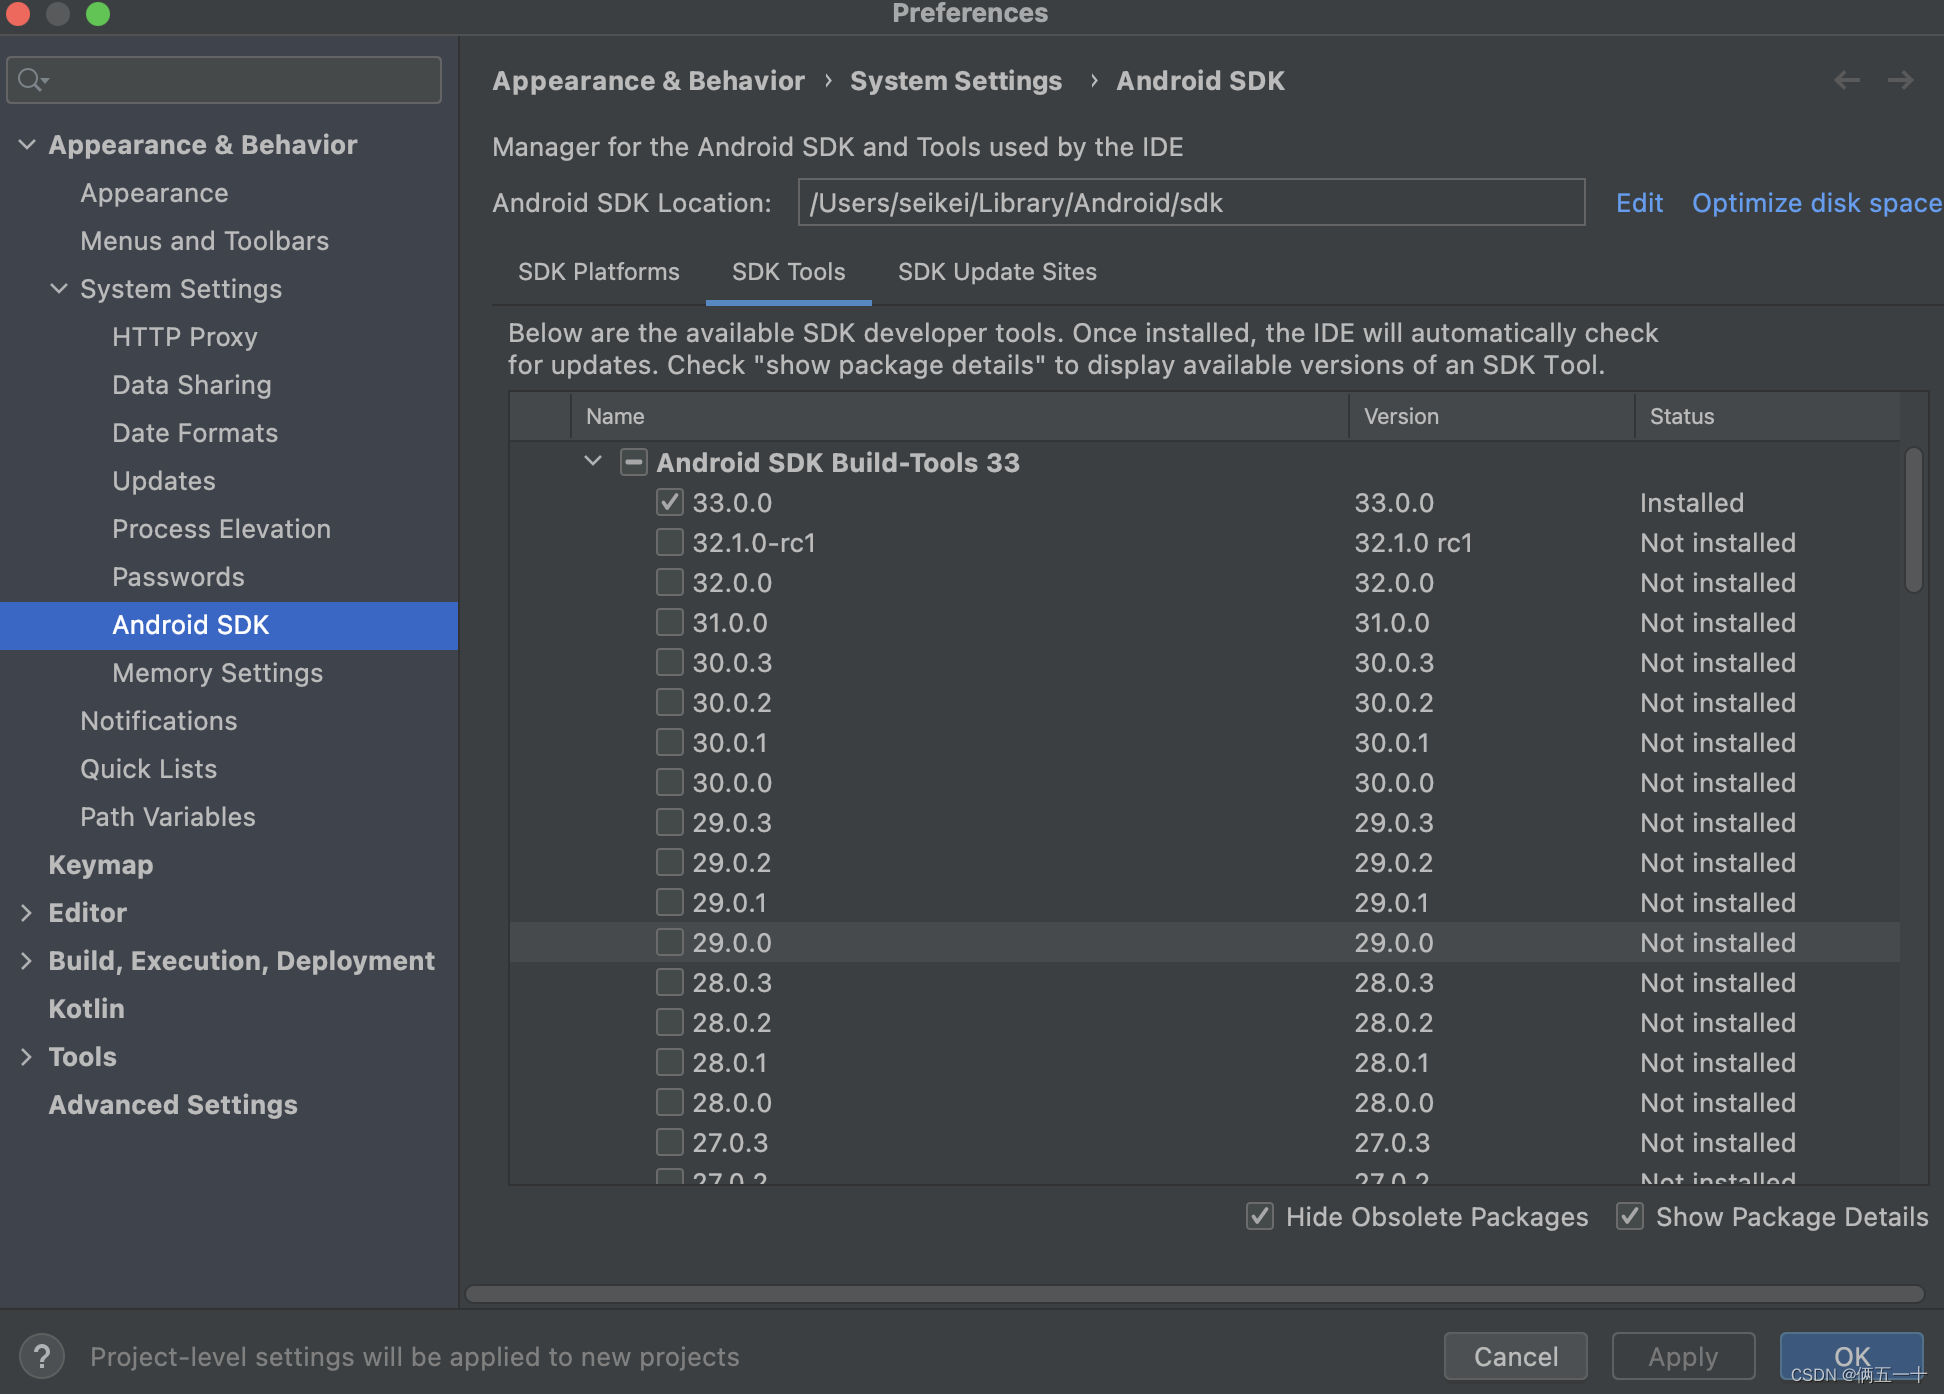
Task: Click the Edit SDK location link
Action: tap(1636, 202)
